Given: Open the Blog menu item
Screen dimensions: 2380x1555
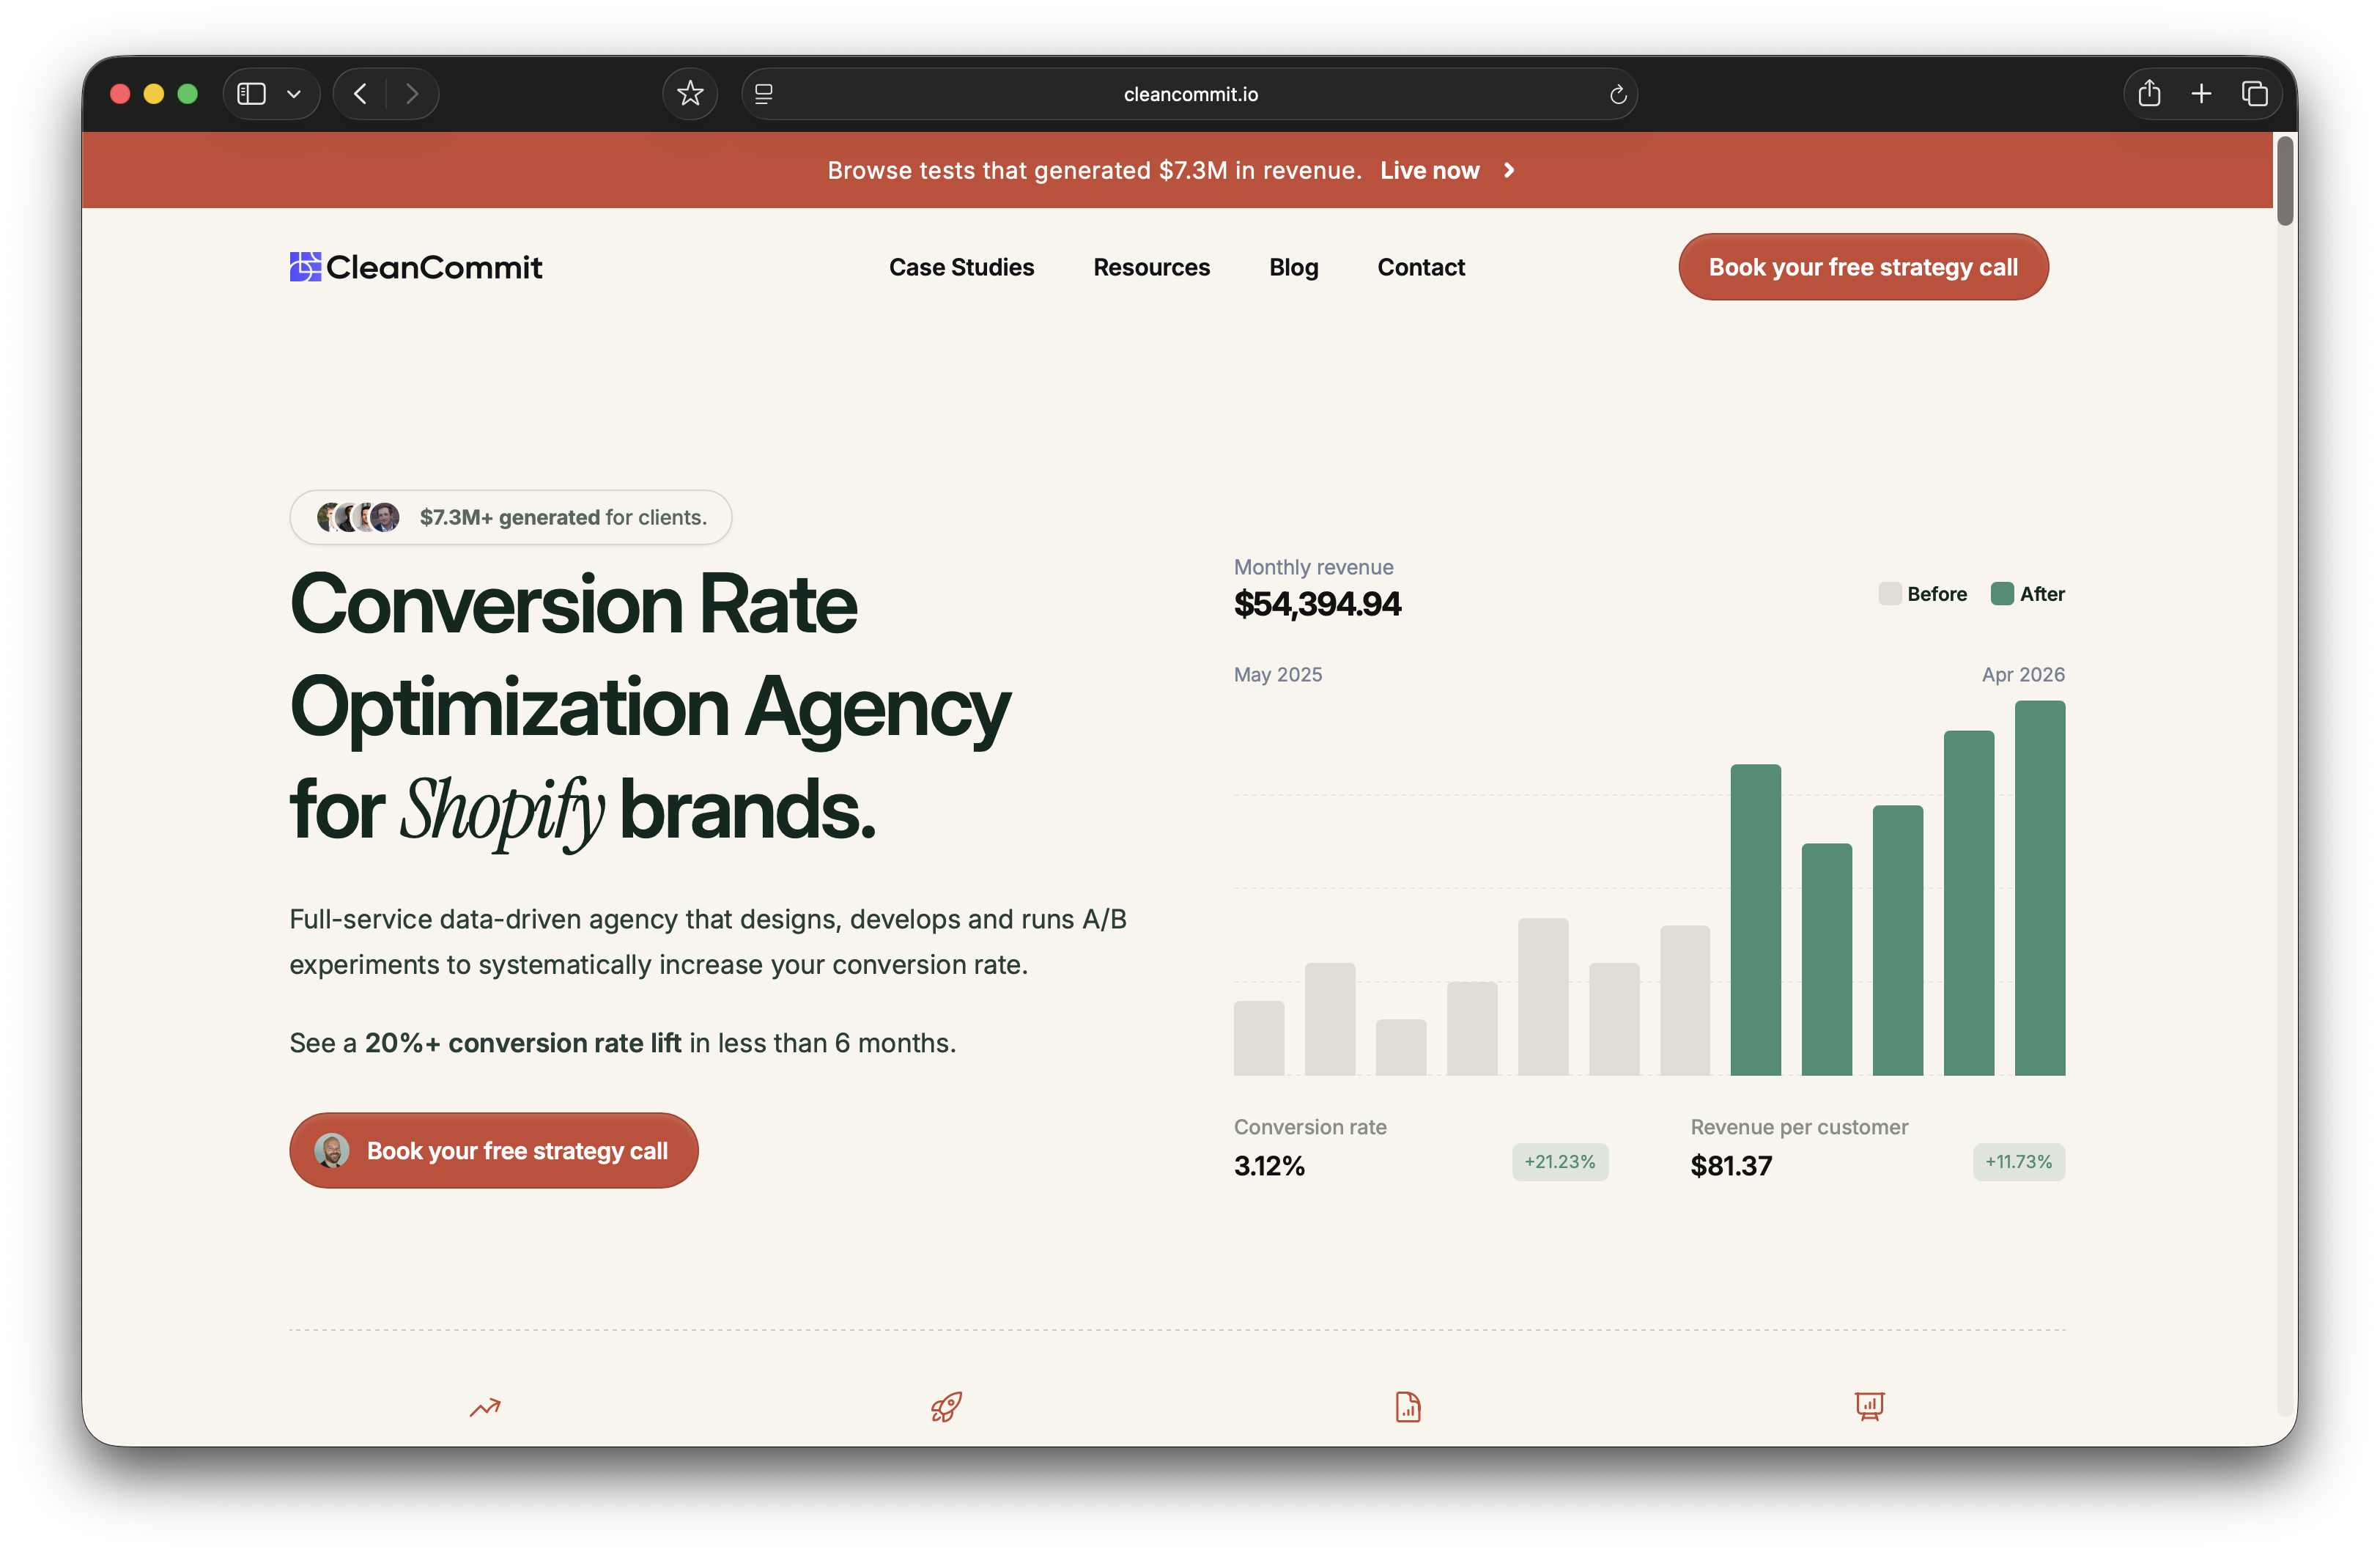Looking at the screenshot, I should (1293, 268).
